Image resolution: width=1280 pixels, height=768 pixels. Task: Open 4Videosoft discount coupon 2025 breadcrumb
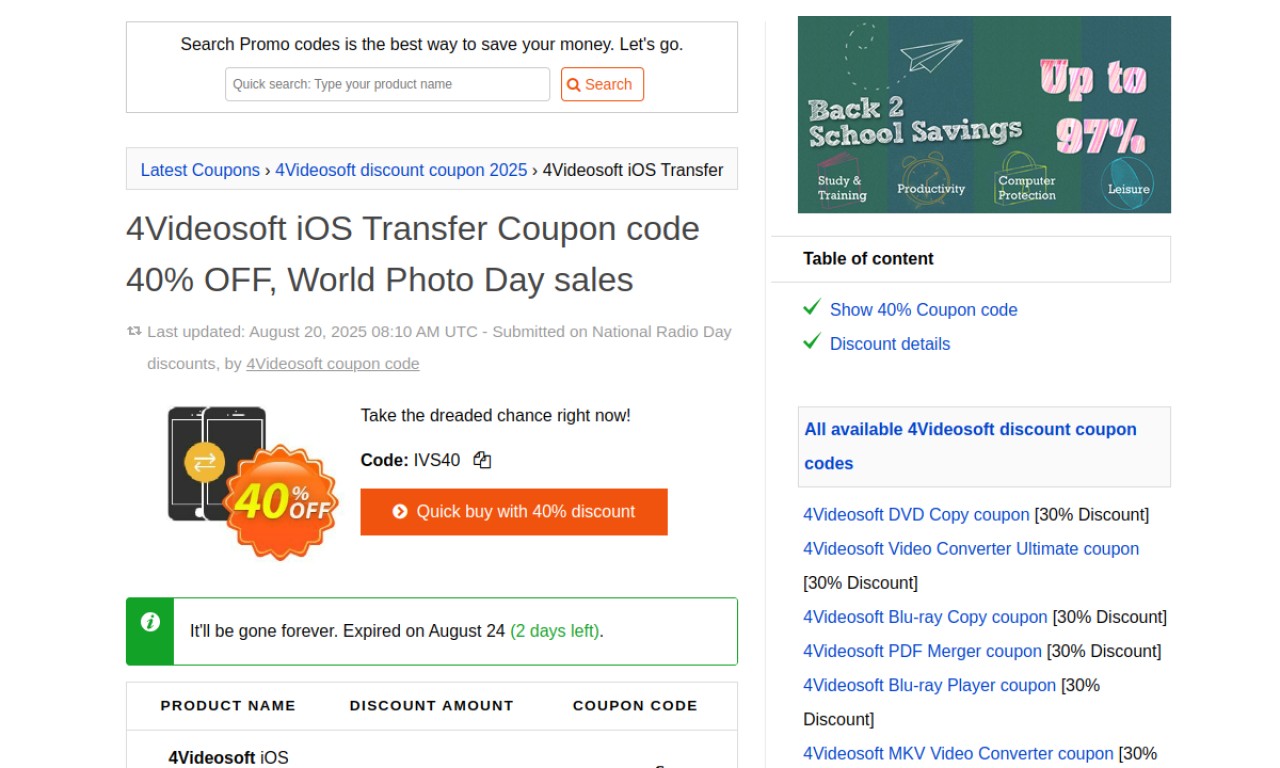[401, 170]
